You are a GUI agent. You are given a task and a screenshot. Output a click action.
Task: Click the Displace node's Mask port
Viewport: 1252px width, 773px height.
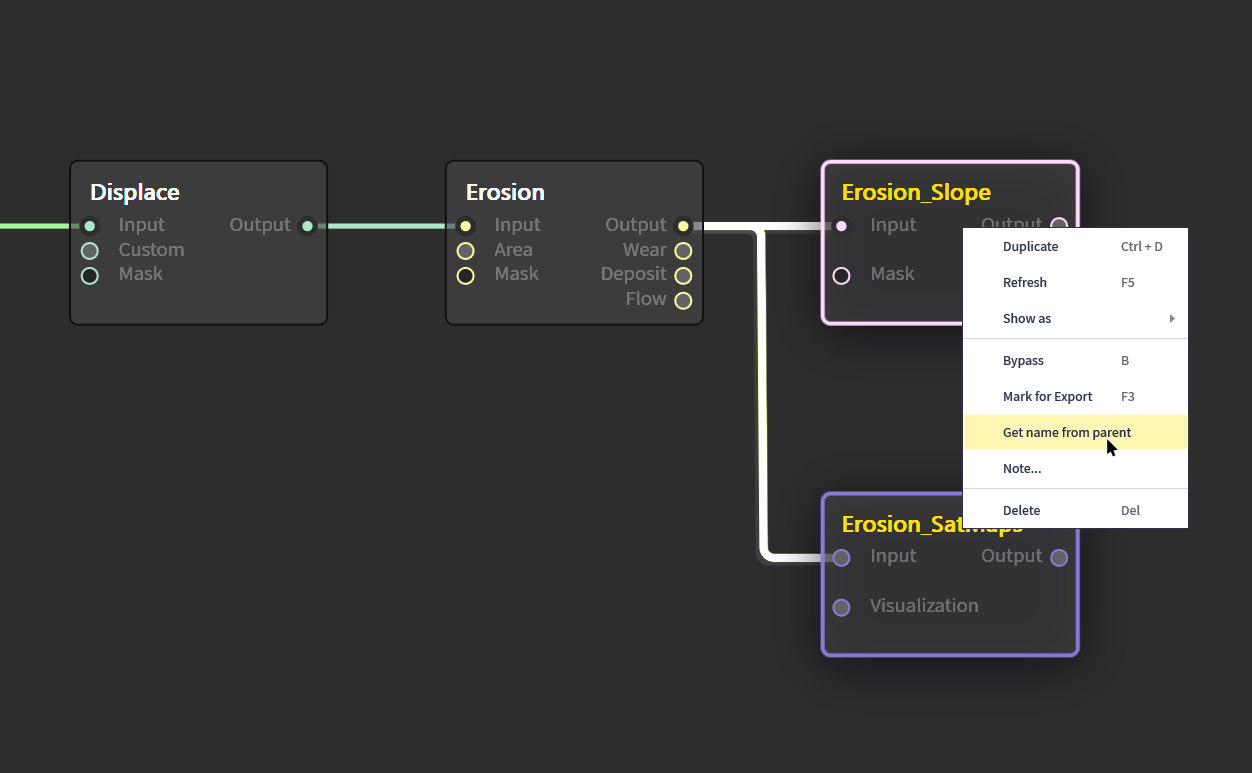pyautogui.click(x=90, y=275)
